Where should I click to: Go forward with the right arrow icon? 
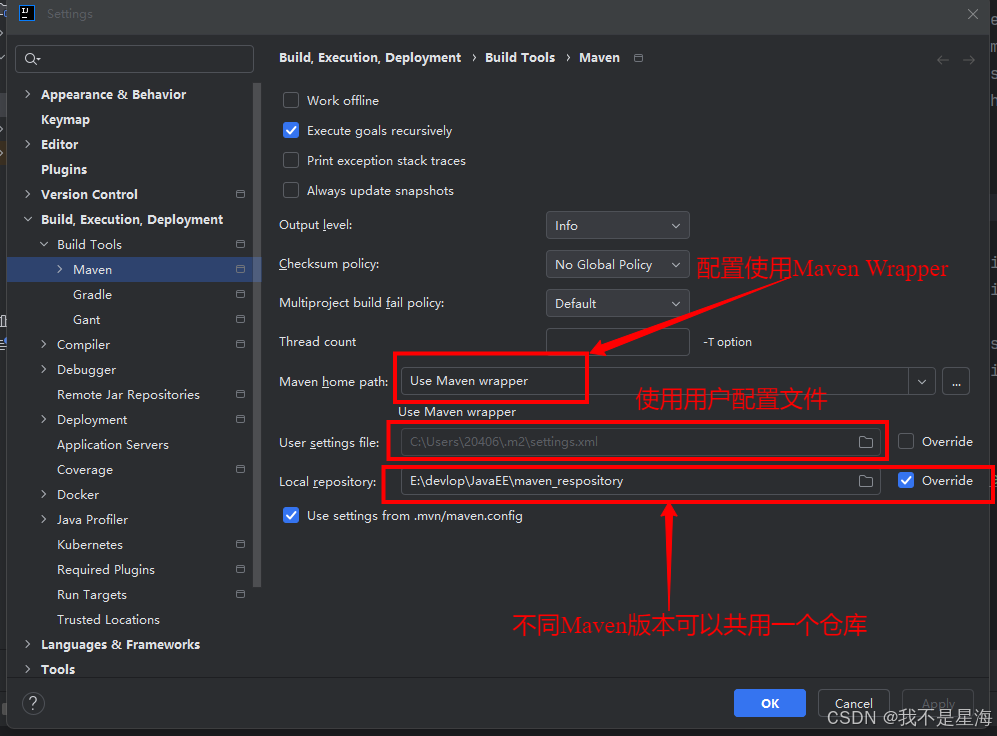tap(968, 60)
